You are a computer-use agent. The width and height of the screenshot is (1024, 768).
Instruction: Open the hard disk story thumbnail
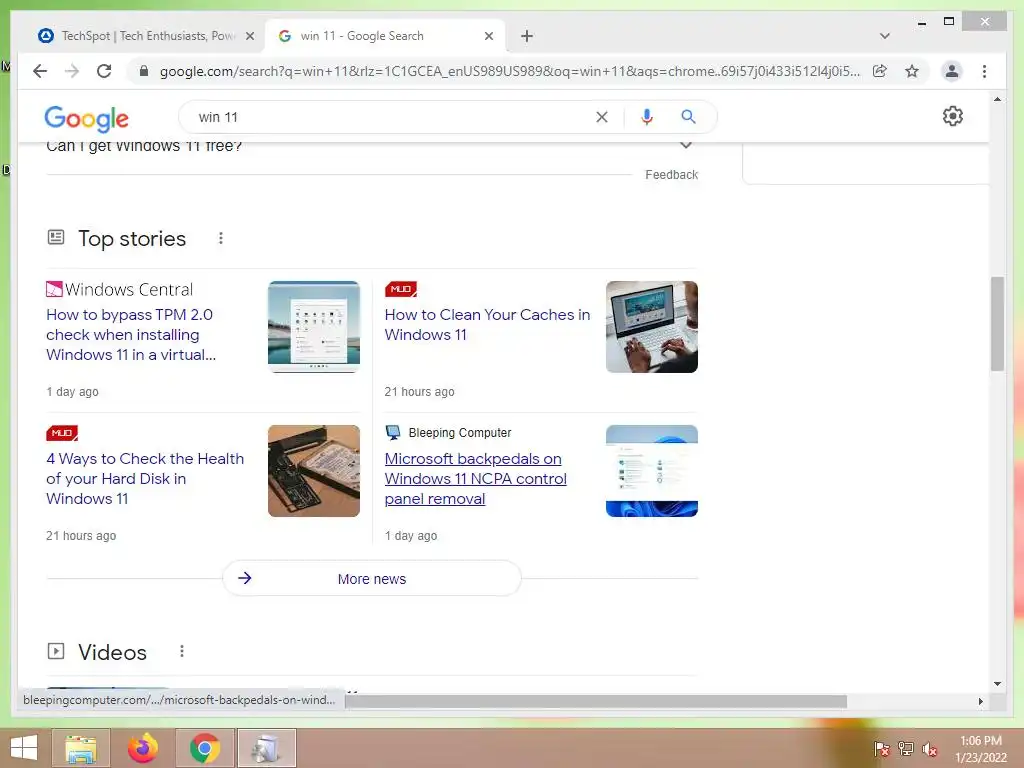pos(313,471)
